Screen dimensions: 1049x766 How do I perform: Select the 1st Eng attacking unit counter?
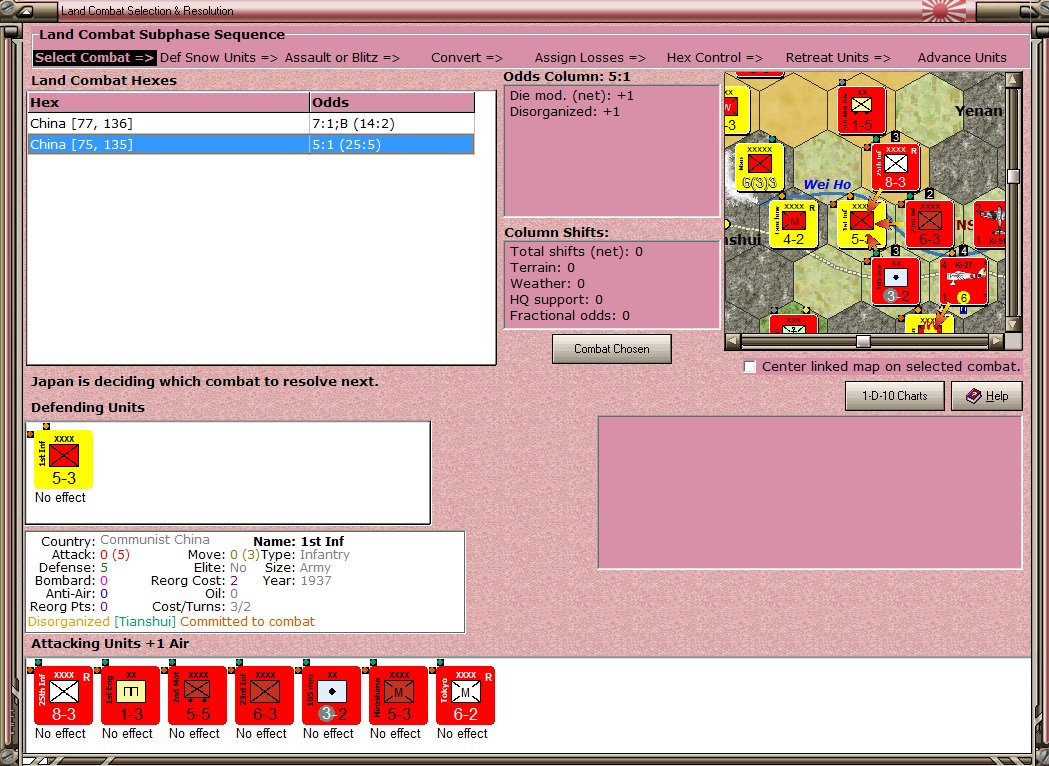point(130,696)
